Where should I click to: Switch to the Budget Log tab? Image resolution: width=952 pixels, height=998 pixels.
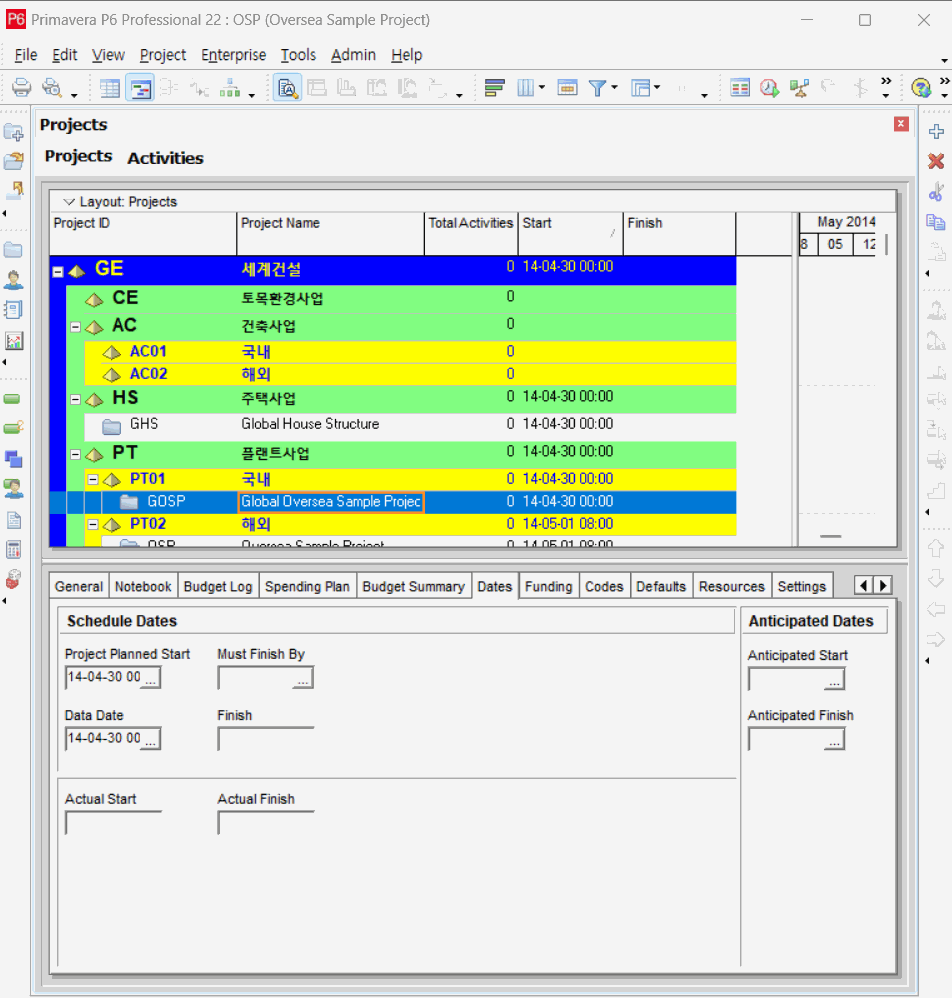(x=218, y=586)
